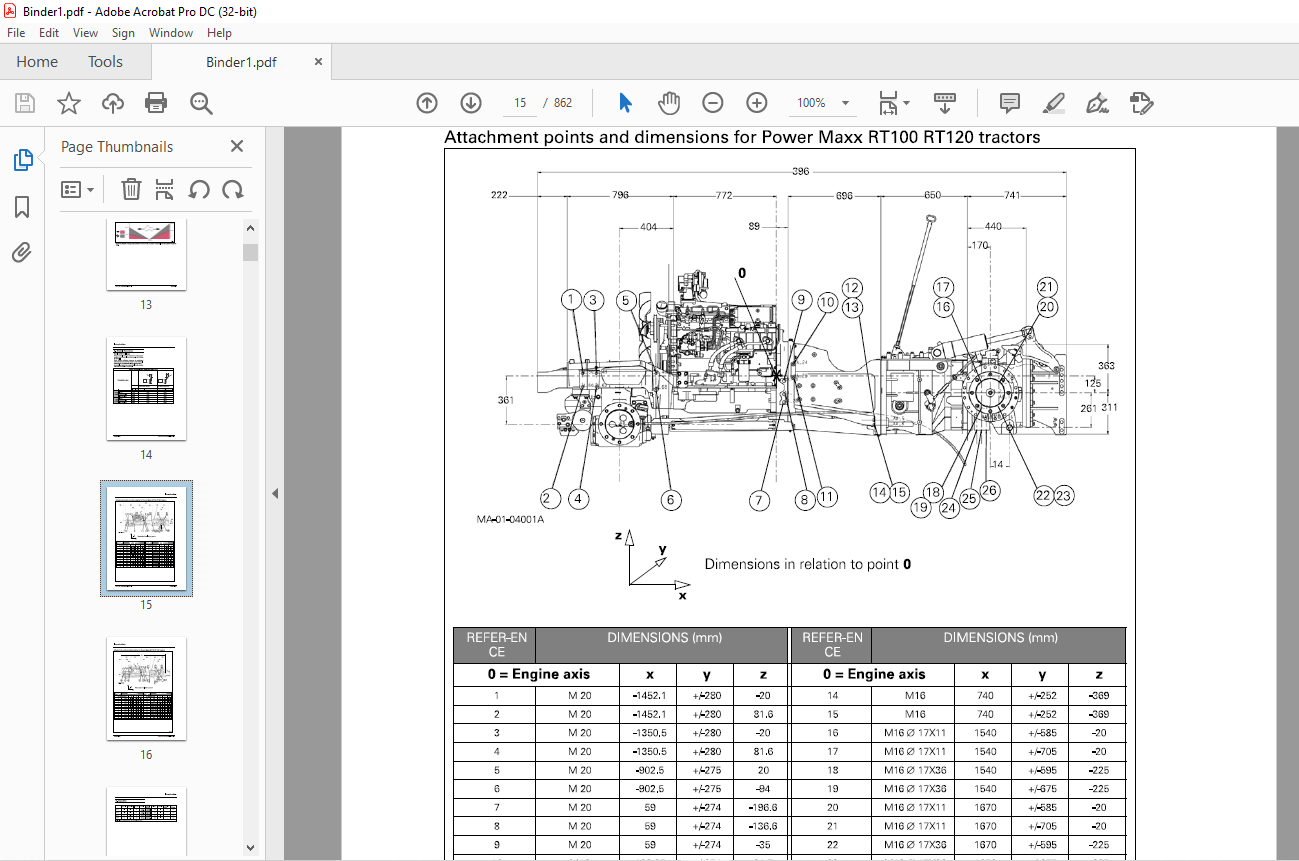Image resolution: width=1299 pixels, height=861 pixels.
Task: Select the arrow Selection tool
Action: tap(626, 103)
